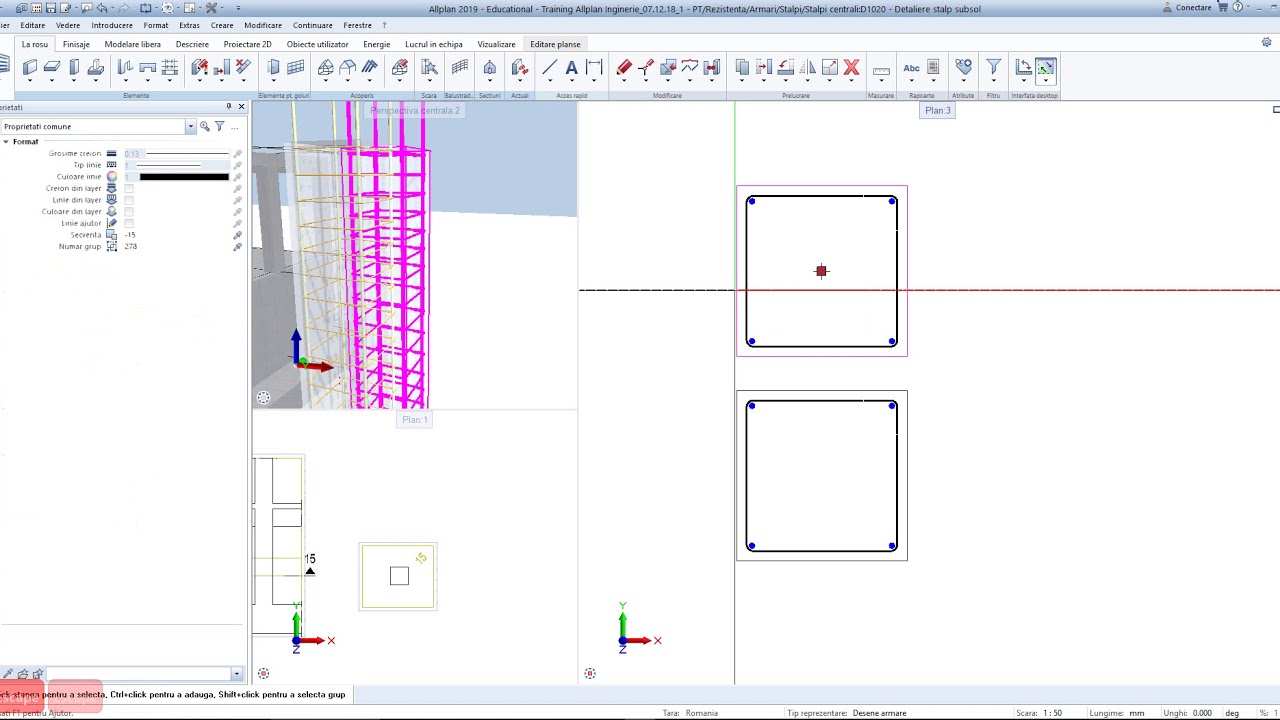Click the red X delete tool
This screenshot has width=1280, height=720.
click(852, 67)
